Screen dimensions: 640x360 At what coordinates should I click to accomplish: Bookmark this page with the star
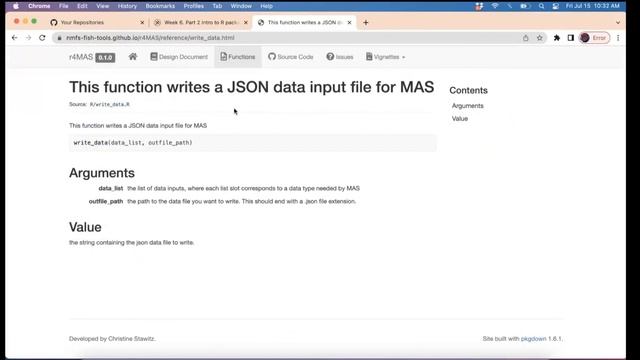point(540,38)
